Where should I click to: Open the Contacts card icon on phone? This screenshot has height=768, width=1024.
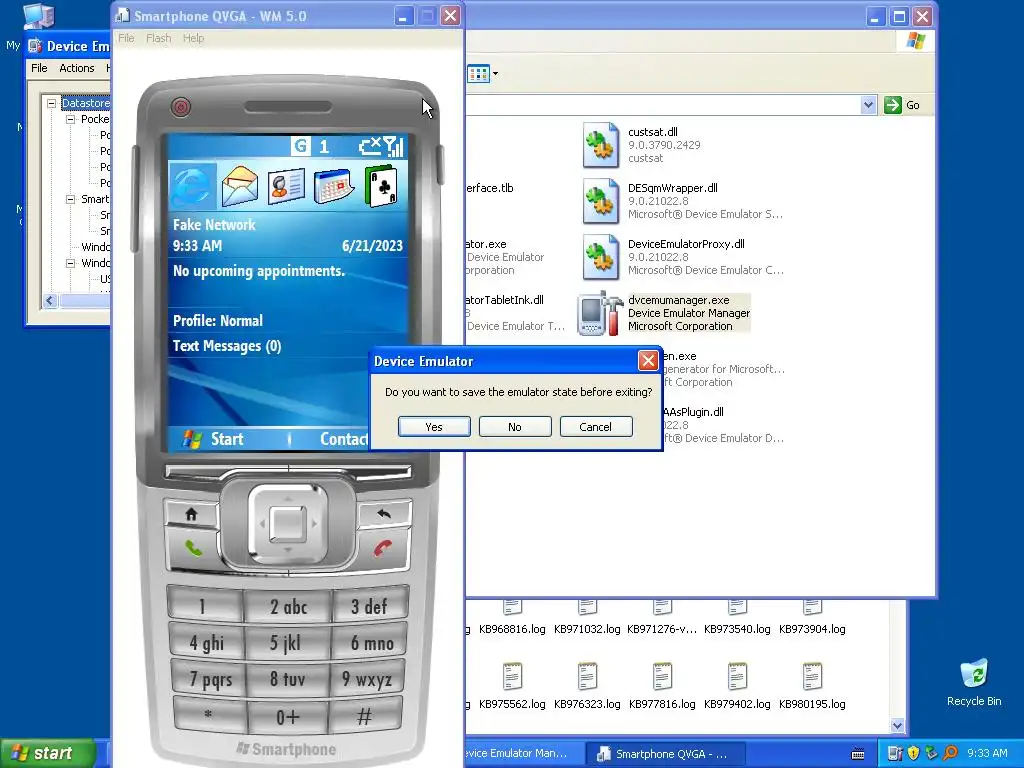pyautogui.click(x=286, y=186)
